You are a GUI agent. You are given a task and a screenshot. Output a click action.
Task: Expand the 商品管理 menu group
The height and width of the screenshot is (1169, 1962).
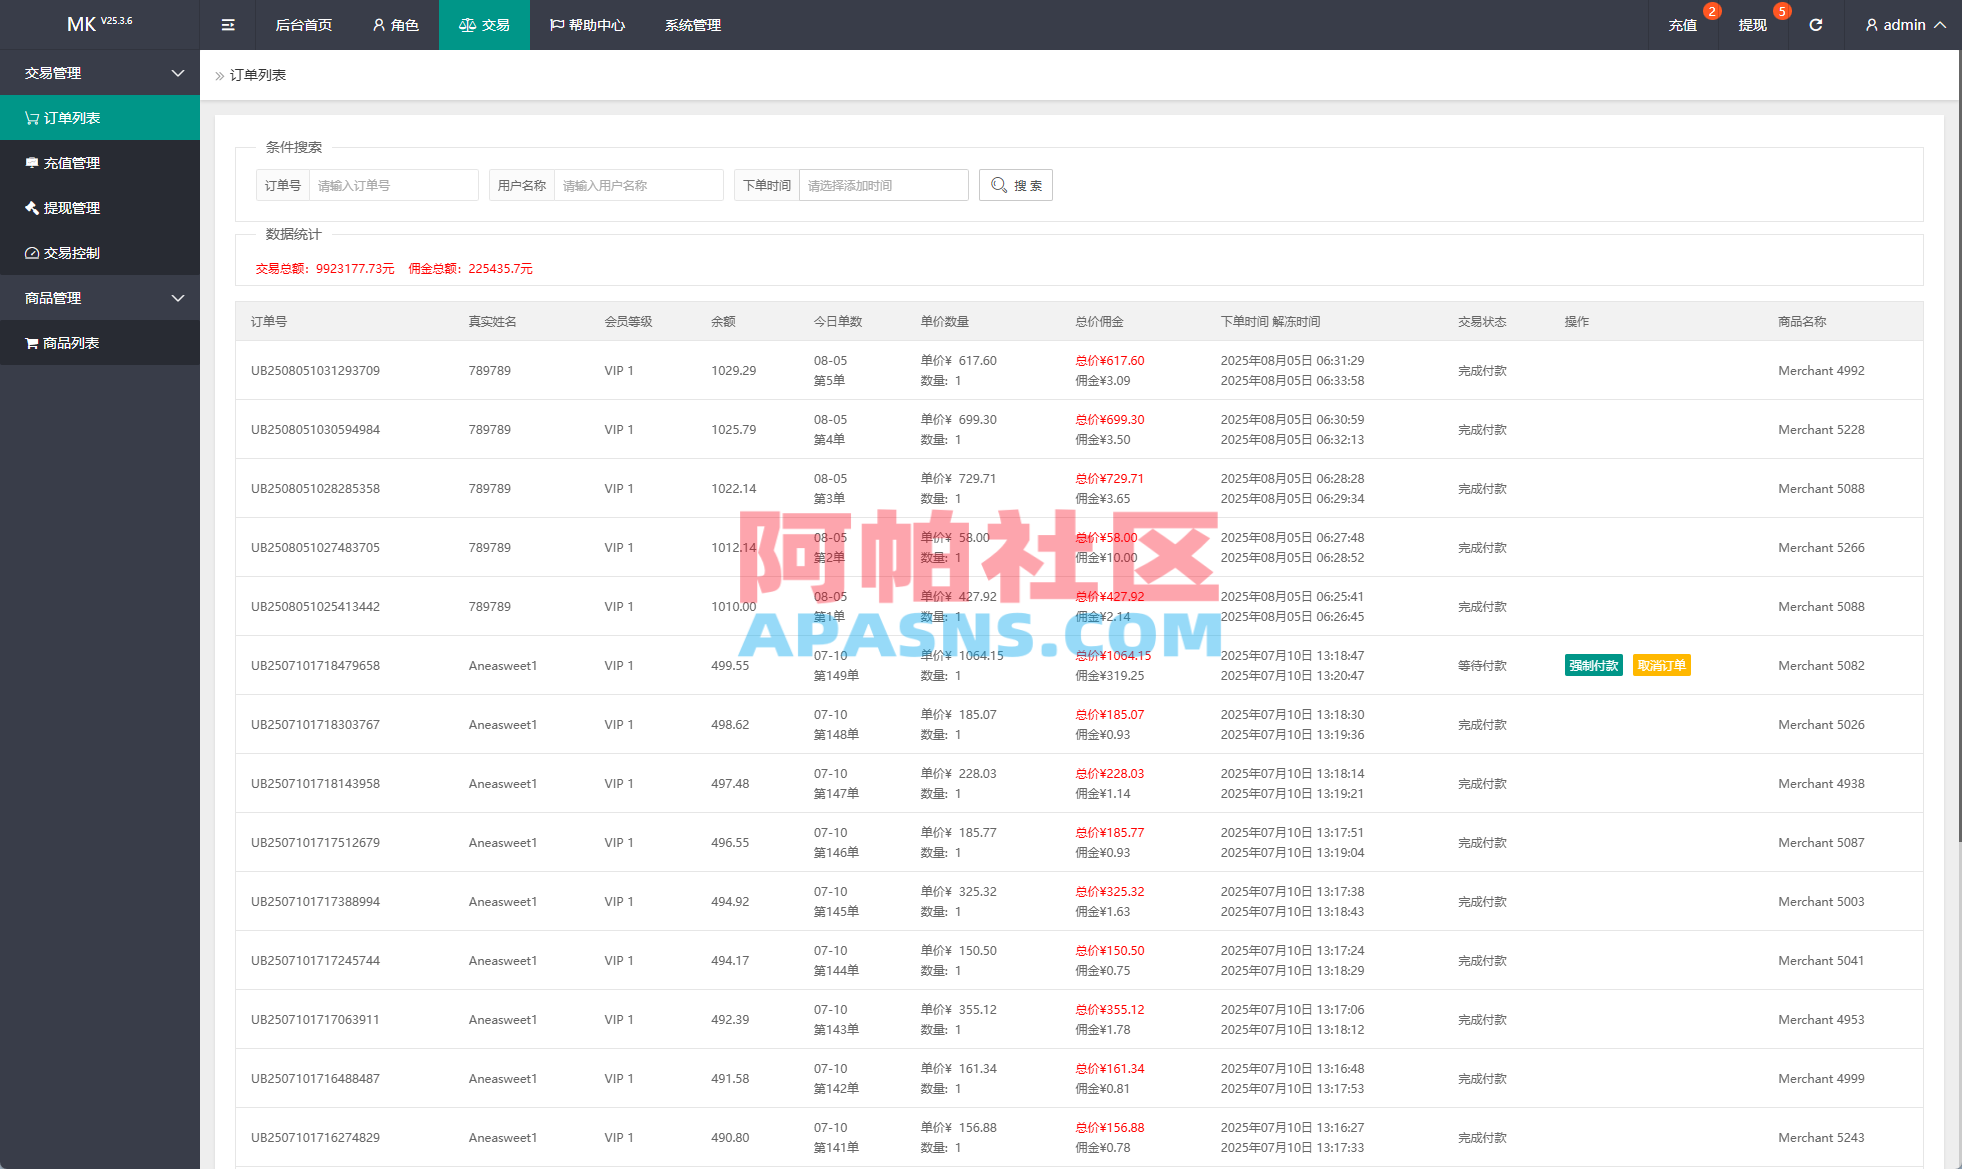click(x=100, y=297)
